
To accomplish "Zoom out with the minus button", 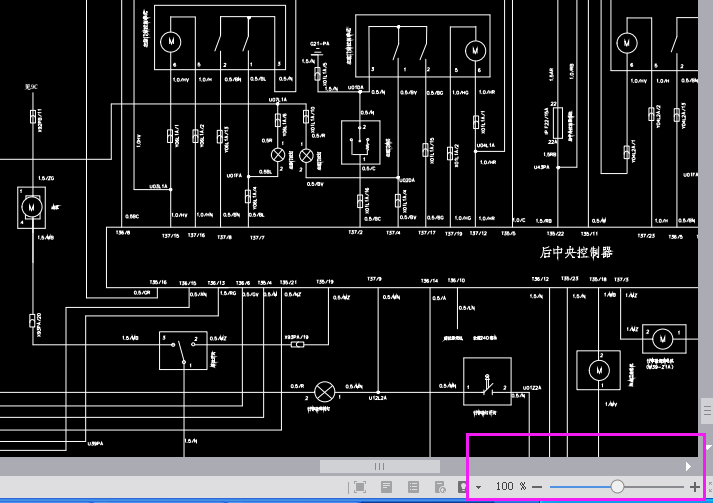I will (537, 487).
